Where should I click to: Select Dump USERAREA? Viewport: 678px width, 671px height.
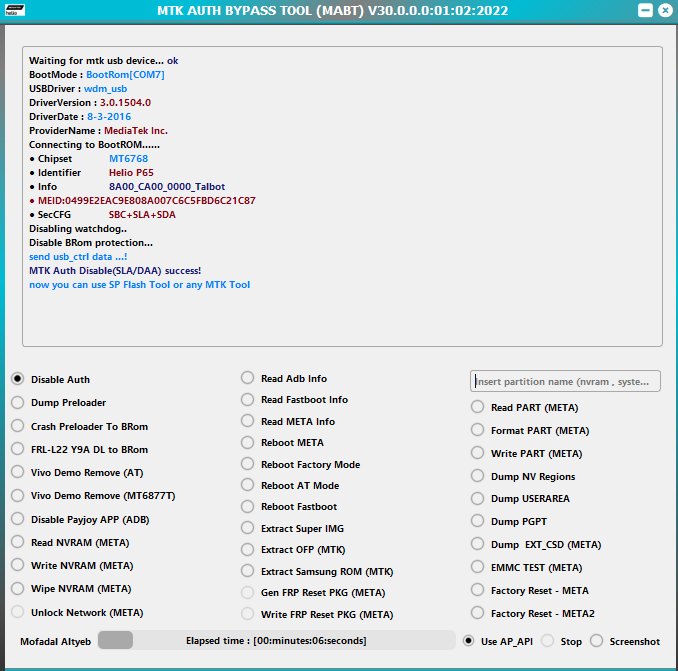[x=477, y=498]
